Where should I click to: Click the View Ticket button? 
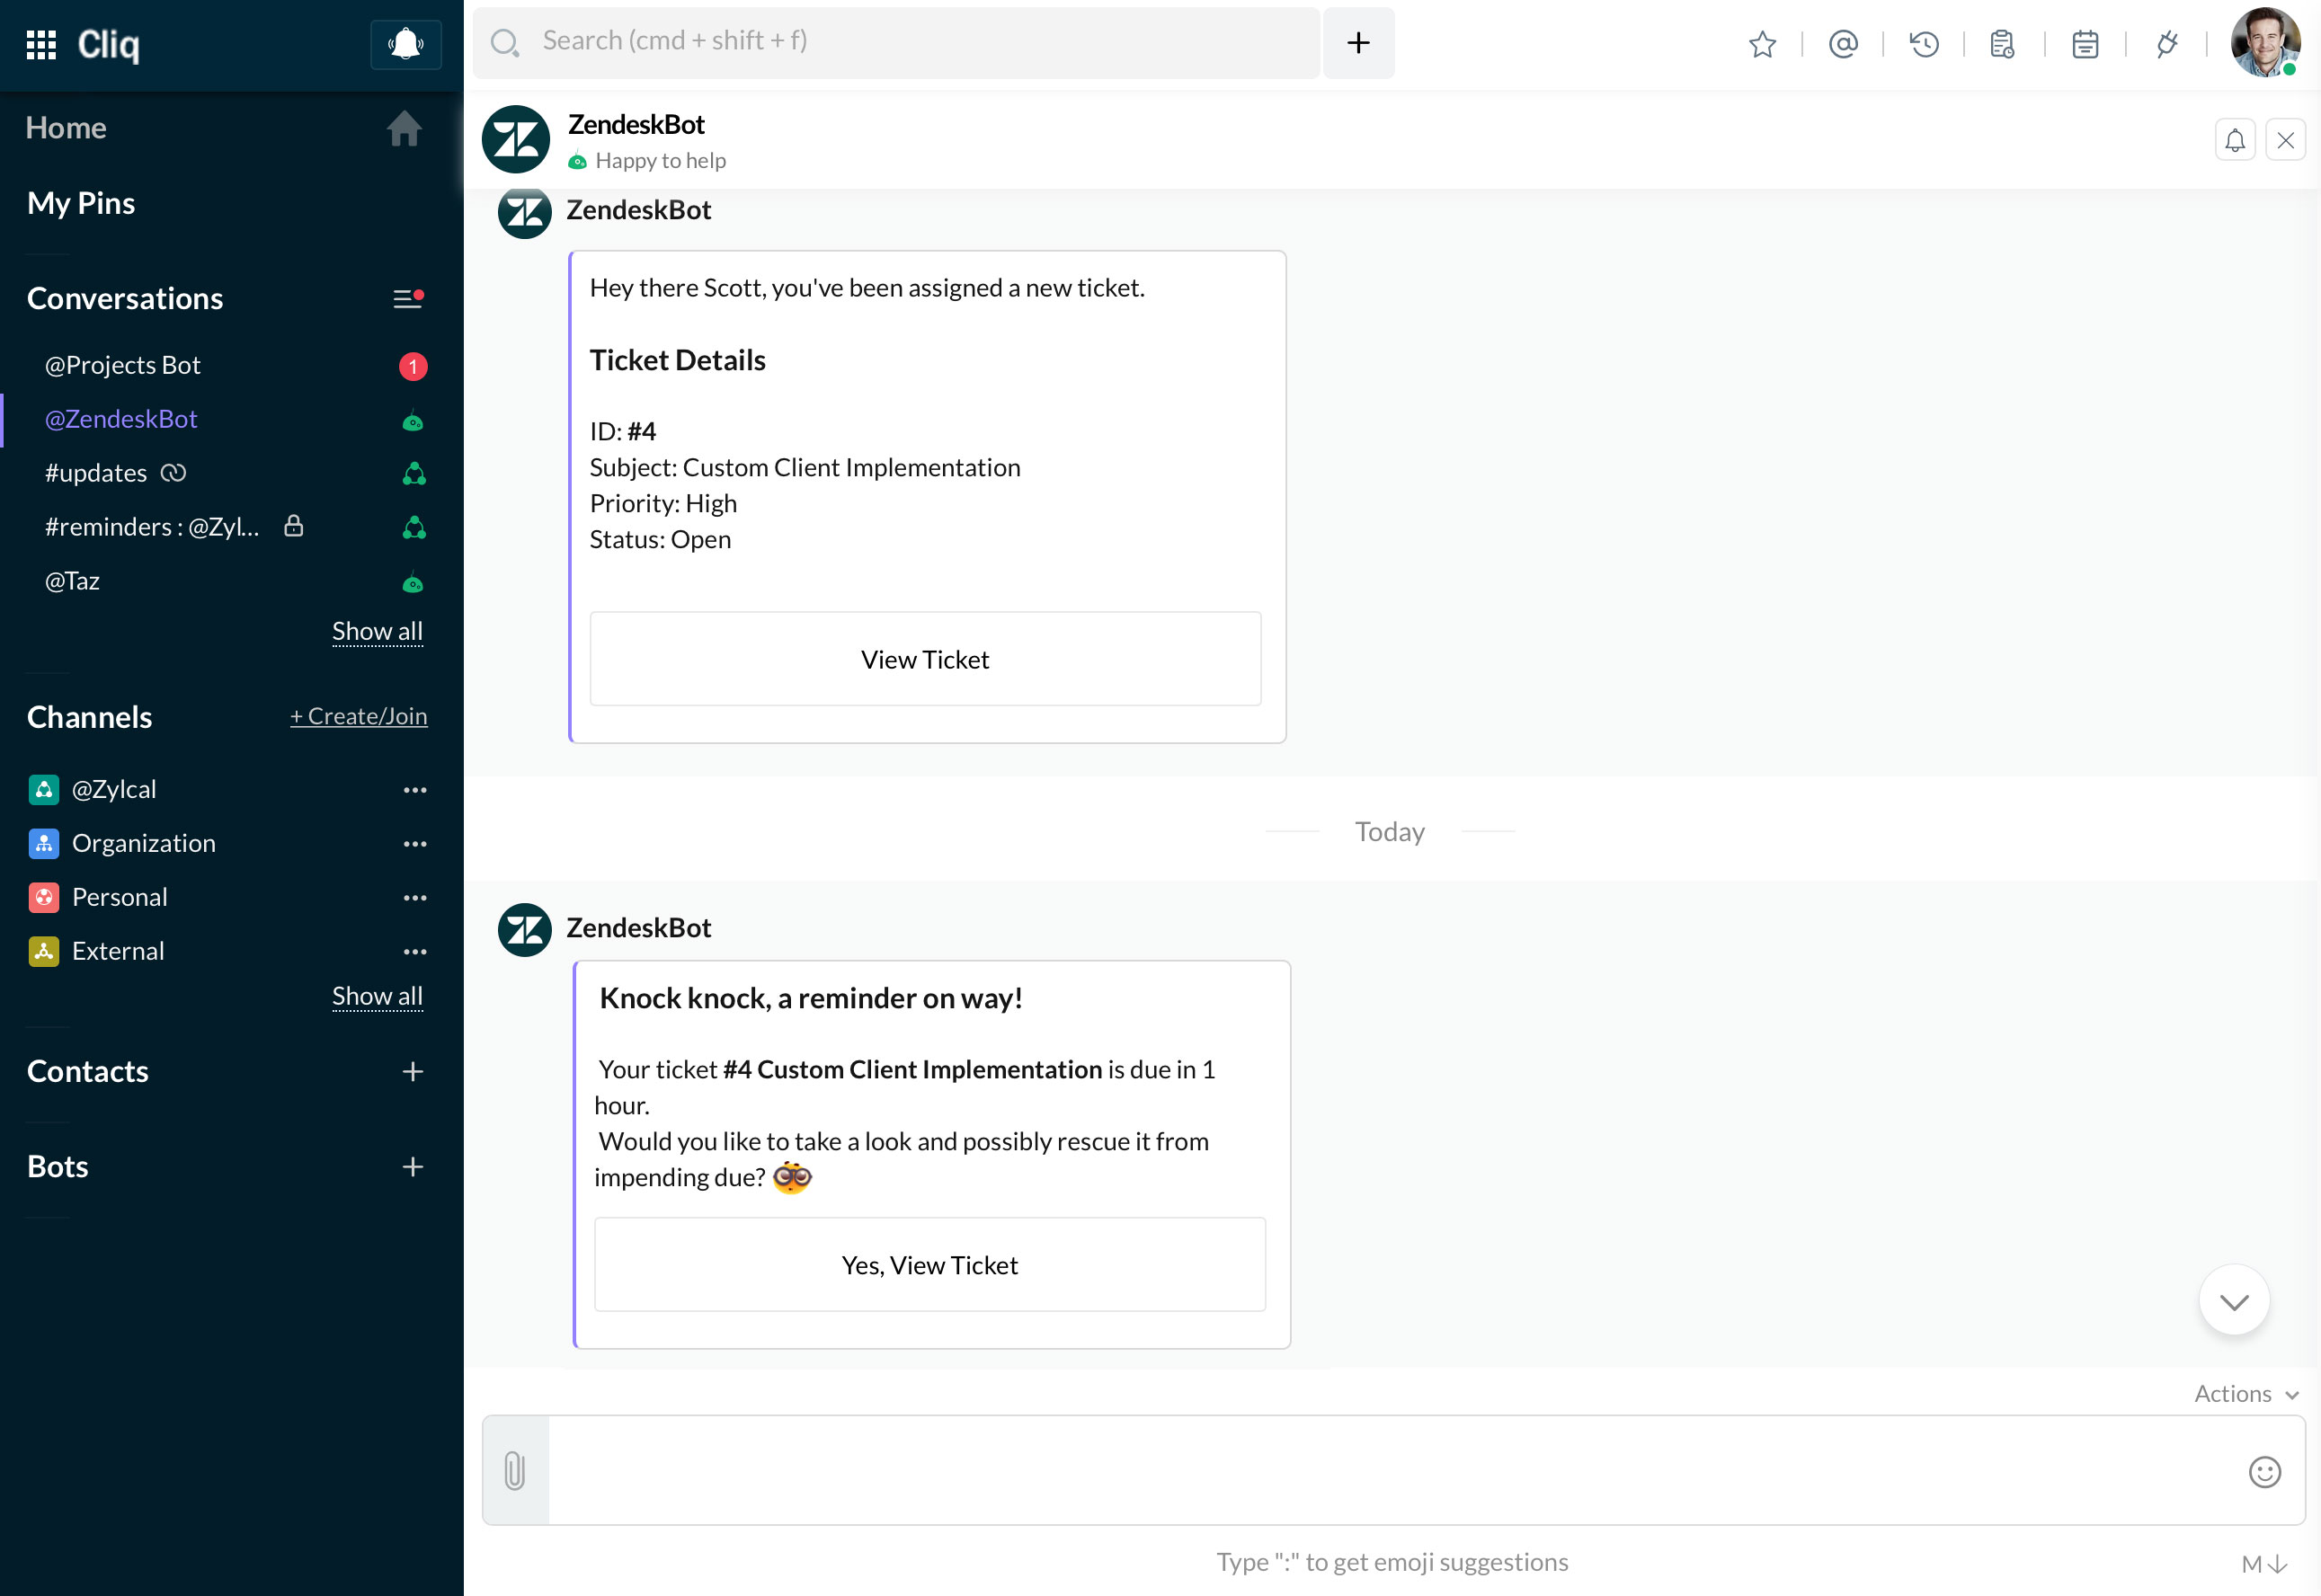tap(925, 660)
